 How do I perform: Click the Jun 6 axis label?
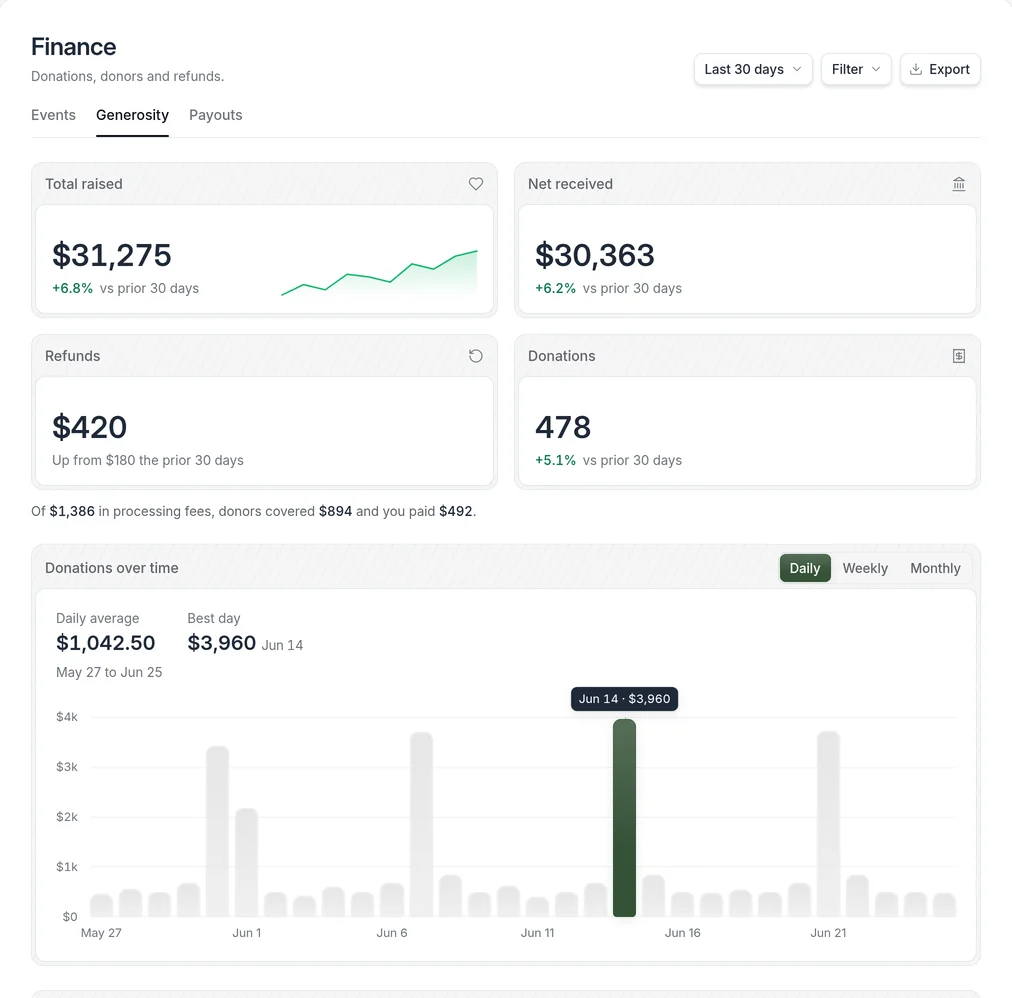click(x=392, y=933)
